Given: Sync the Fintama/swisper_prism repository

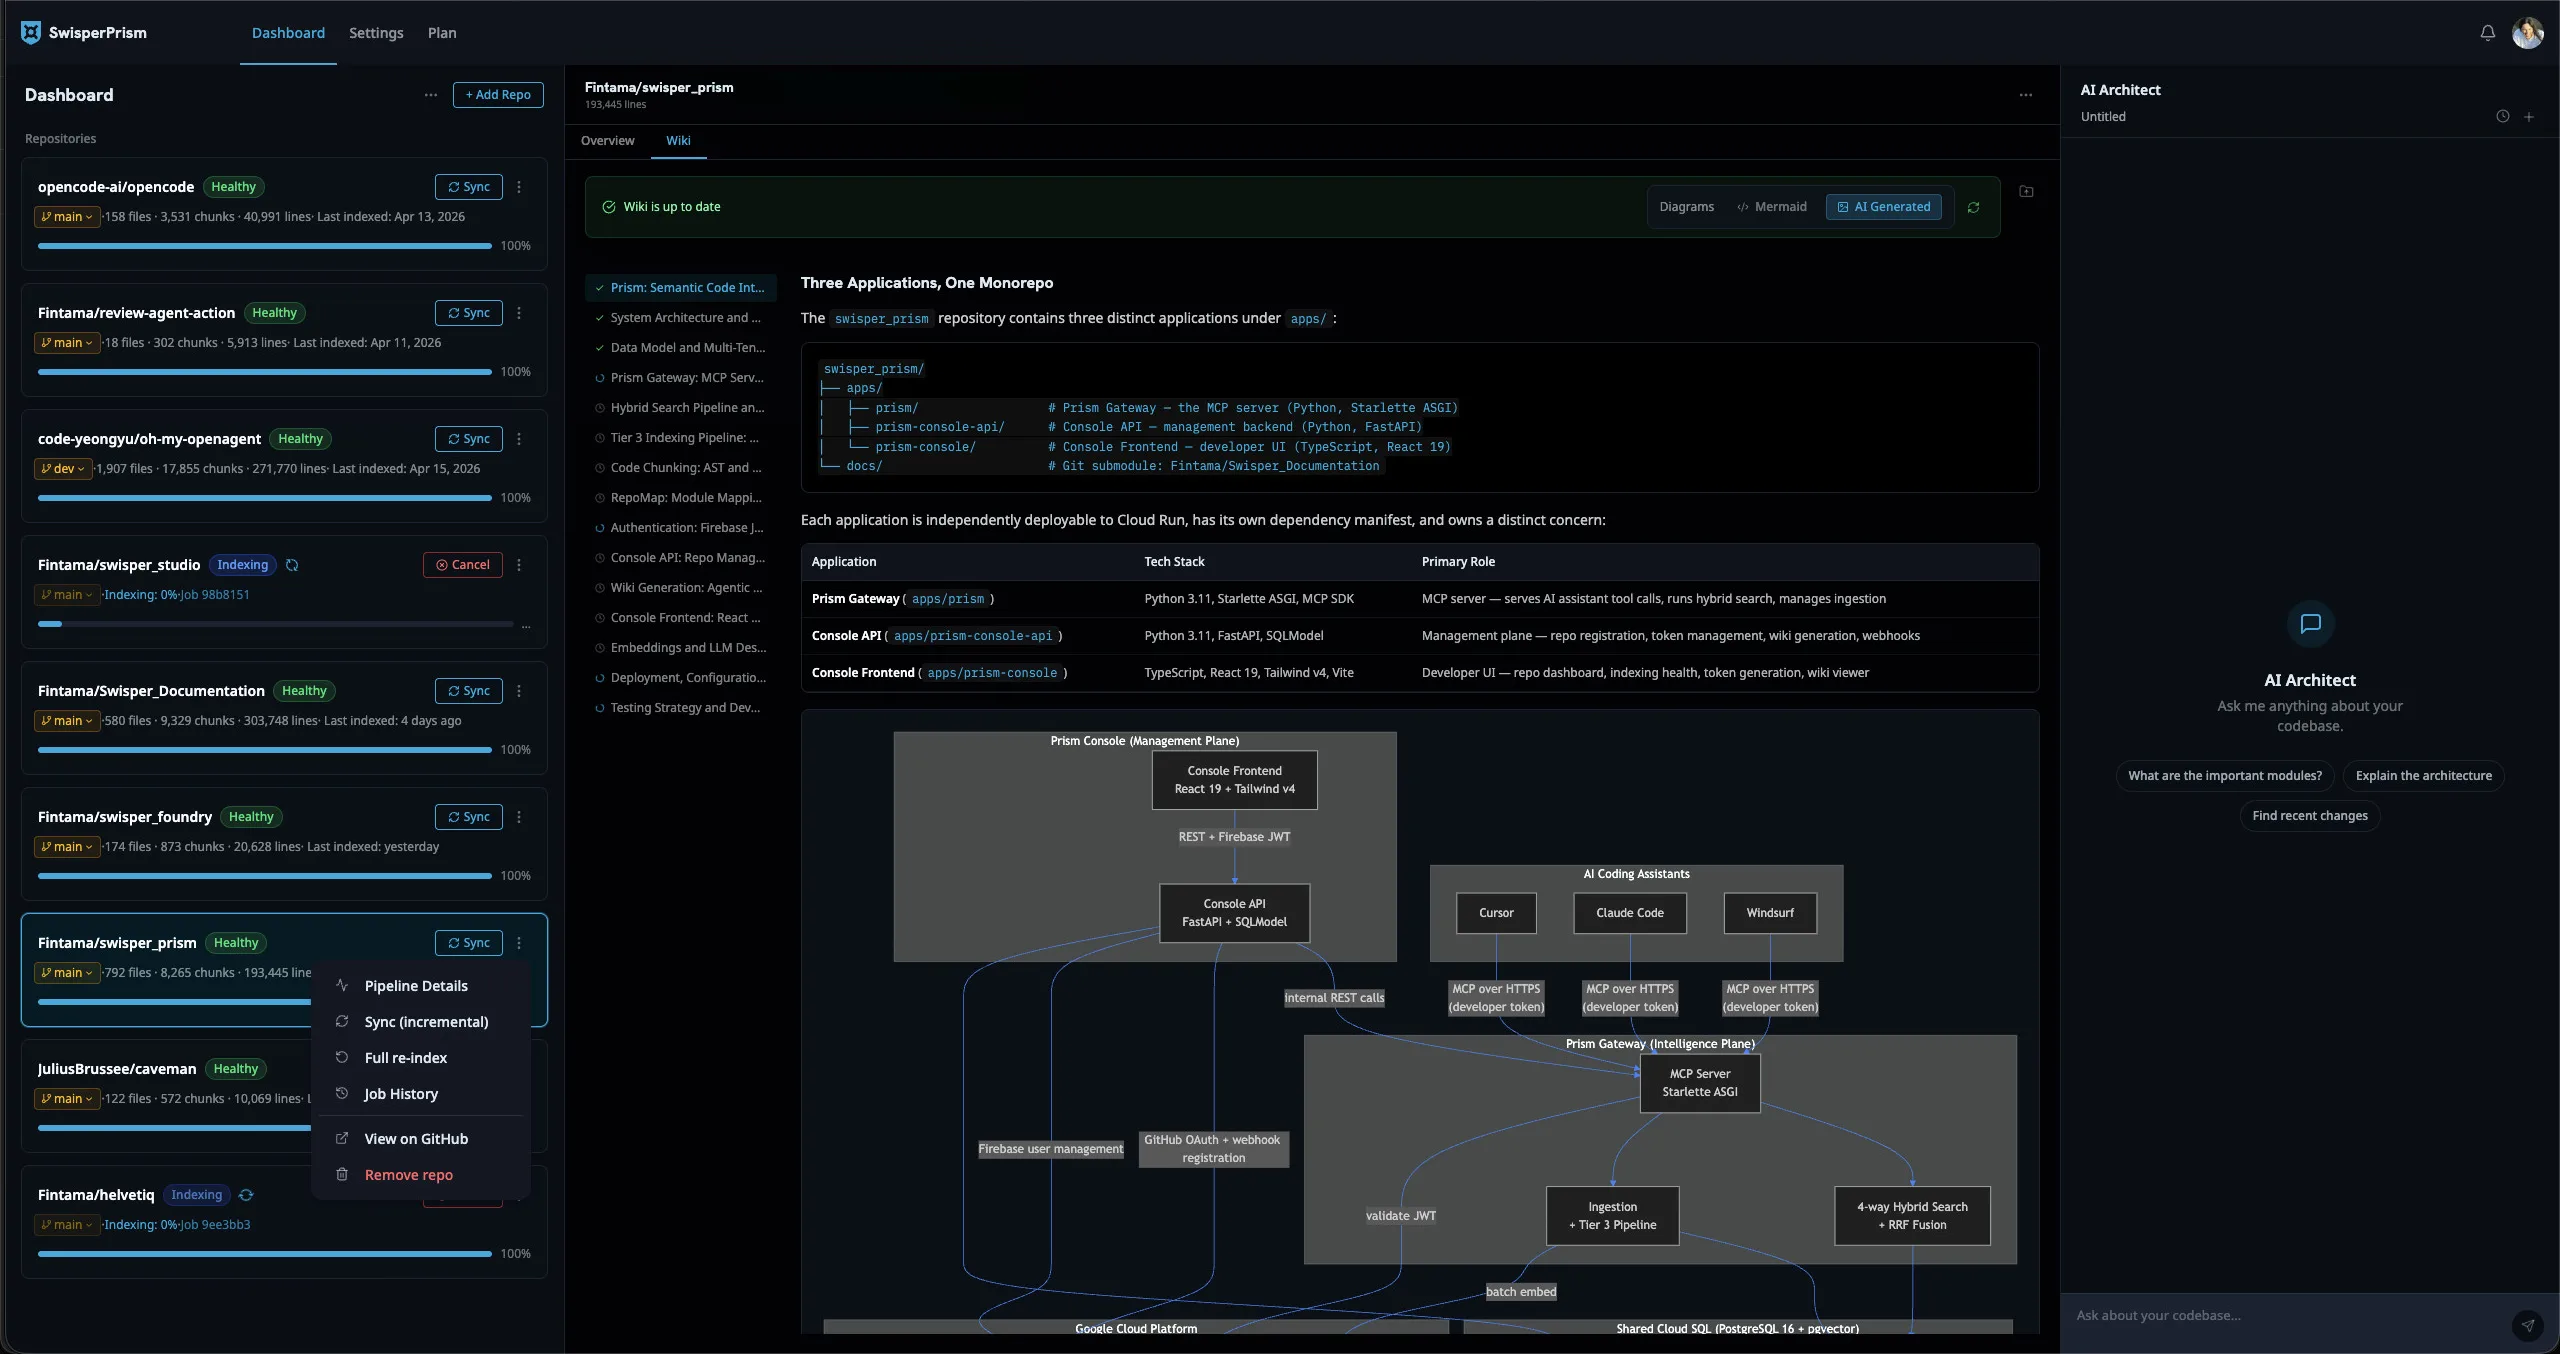Looking at the screenshot, I should [x=469, y=943].
